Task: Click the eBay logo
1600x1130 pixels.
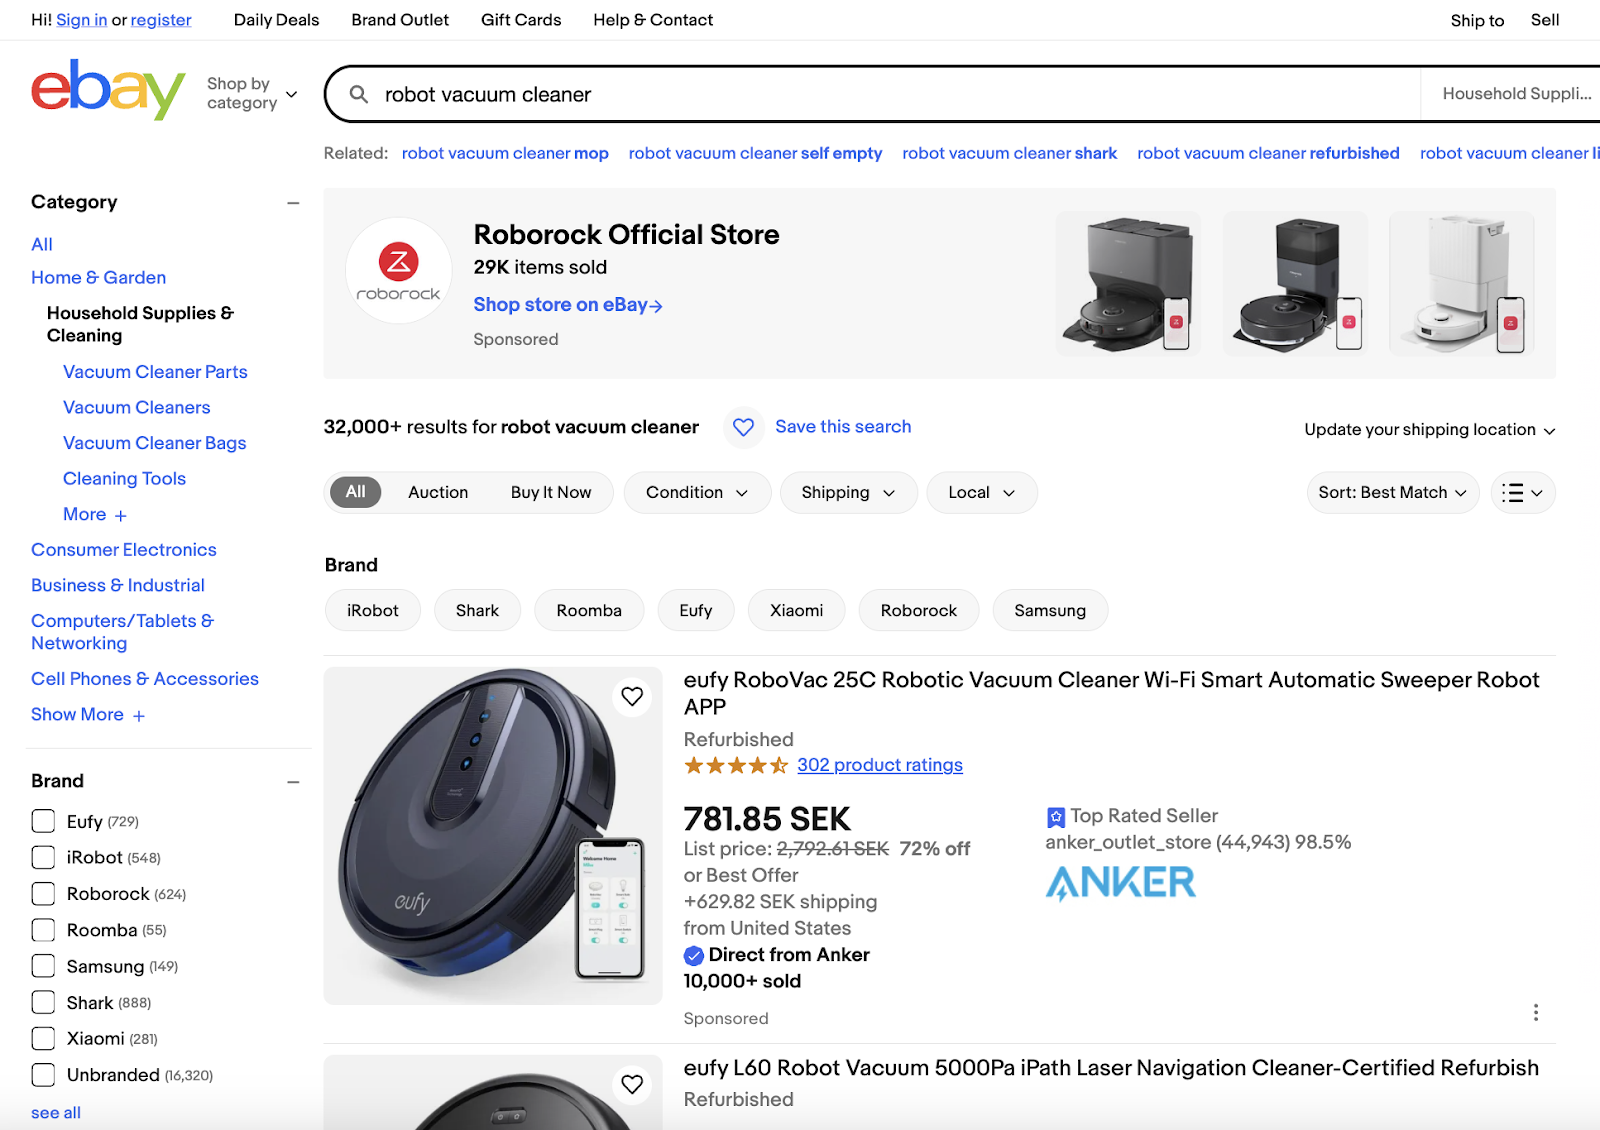Action: click(x=108, y=89)
